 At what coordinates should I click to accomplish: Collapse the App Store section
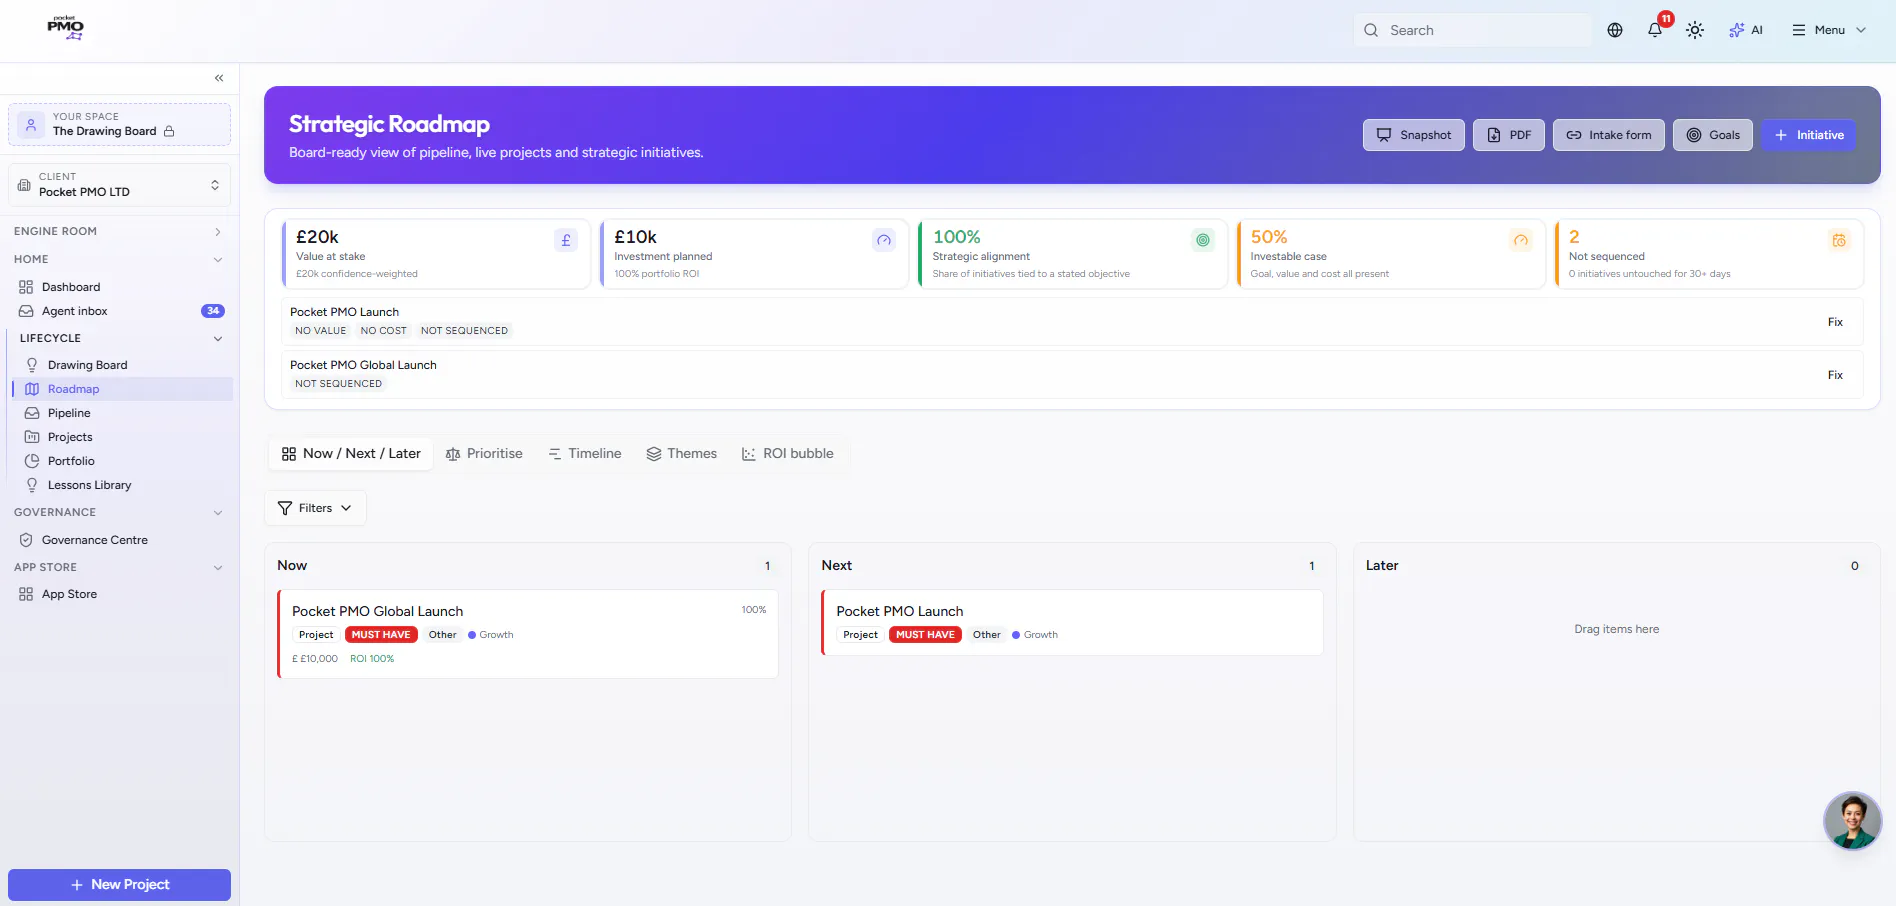119,567
